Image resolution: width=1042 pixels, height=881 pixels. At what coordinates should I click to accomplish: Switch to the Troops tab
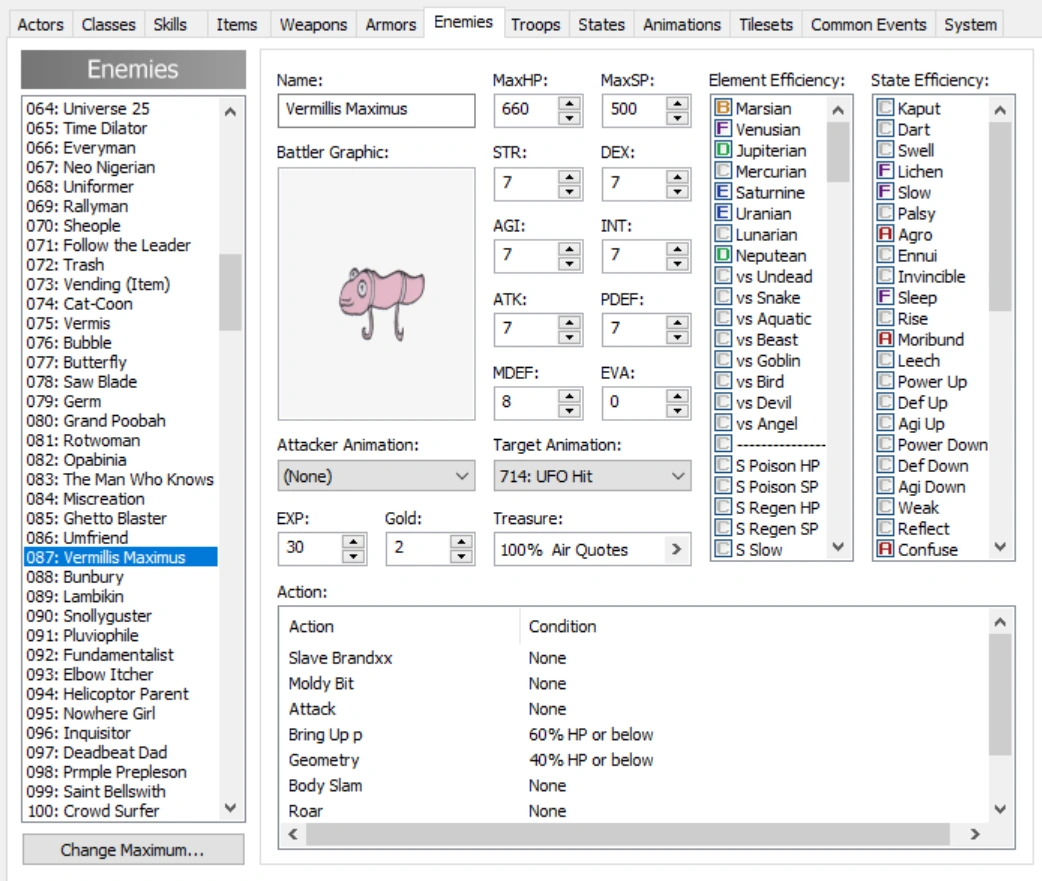point(536,25)
